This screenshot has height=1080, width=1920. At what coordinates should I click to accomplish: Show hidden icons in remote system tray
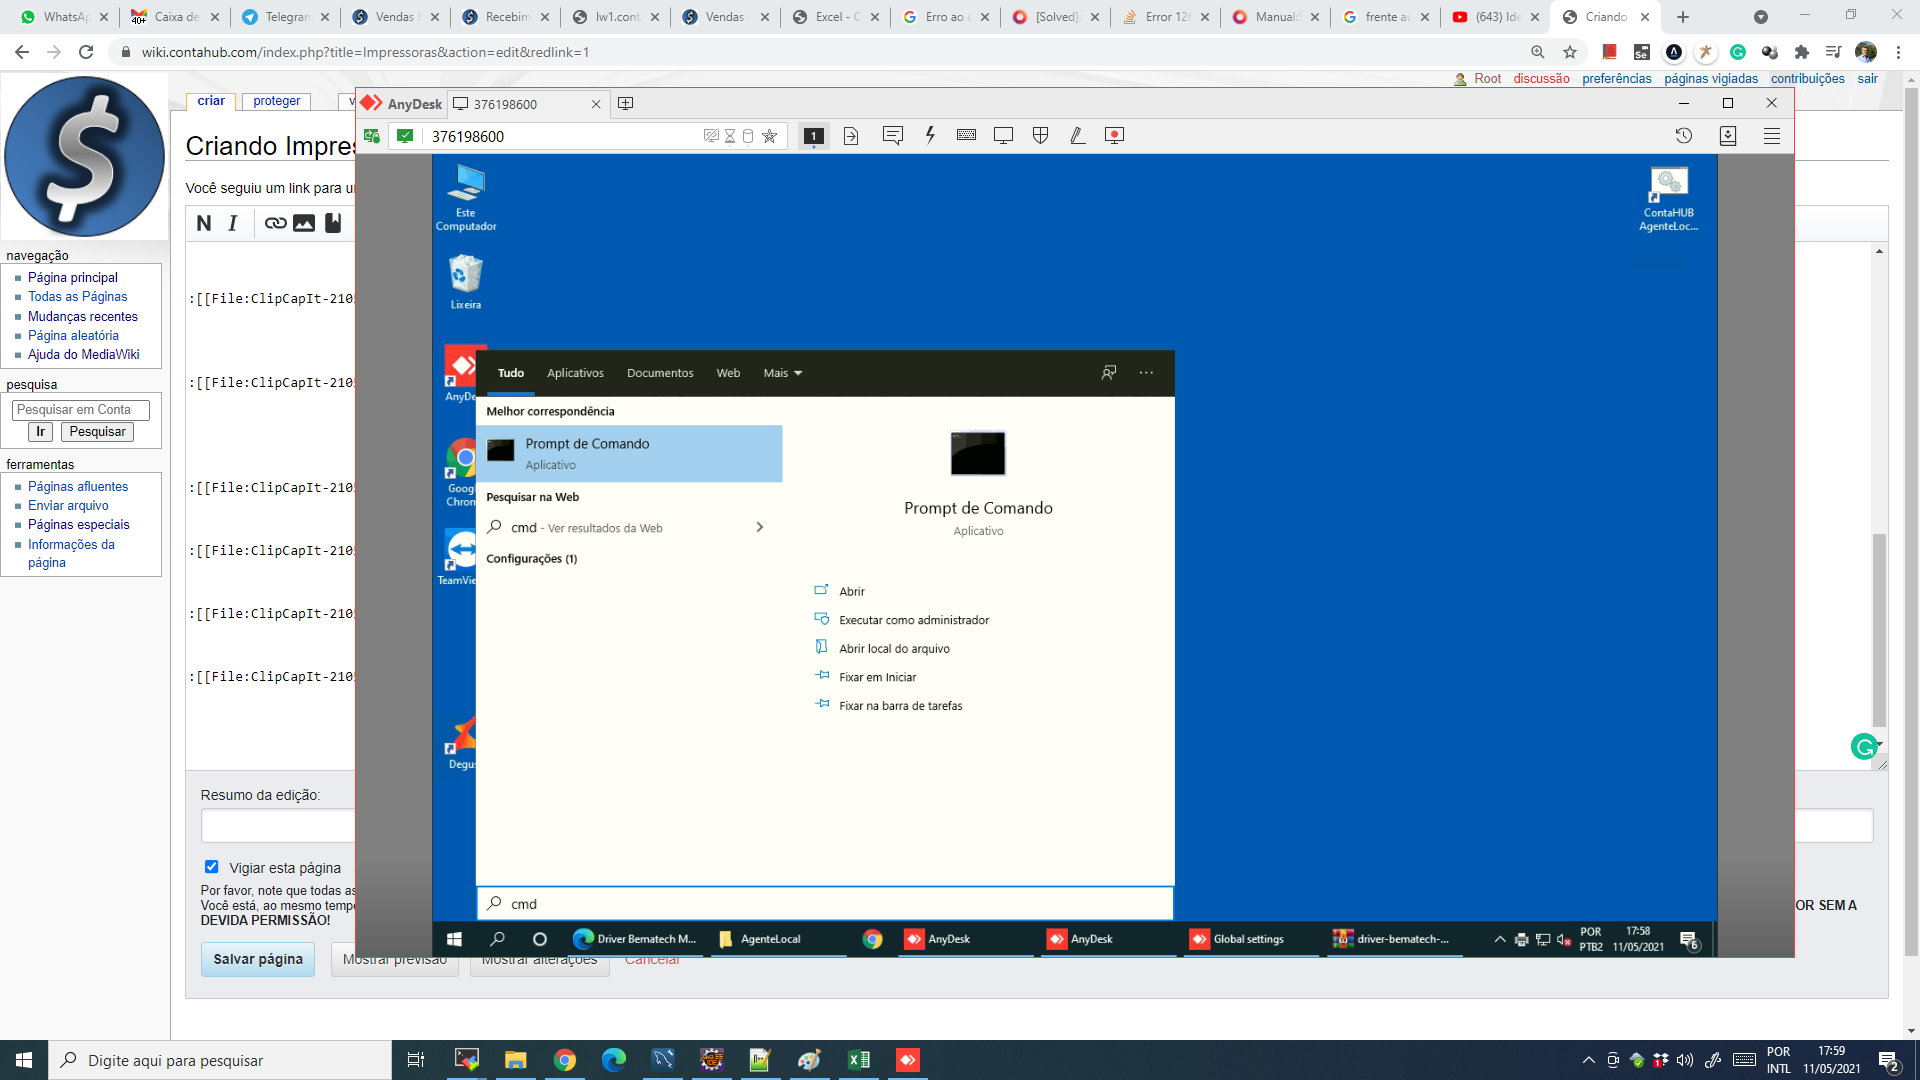pyautogui.click(x=1500, y=939)
